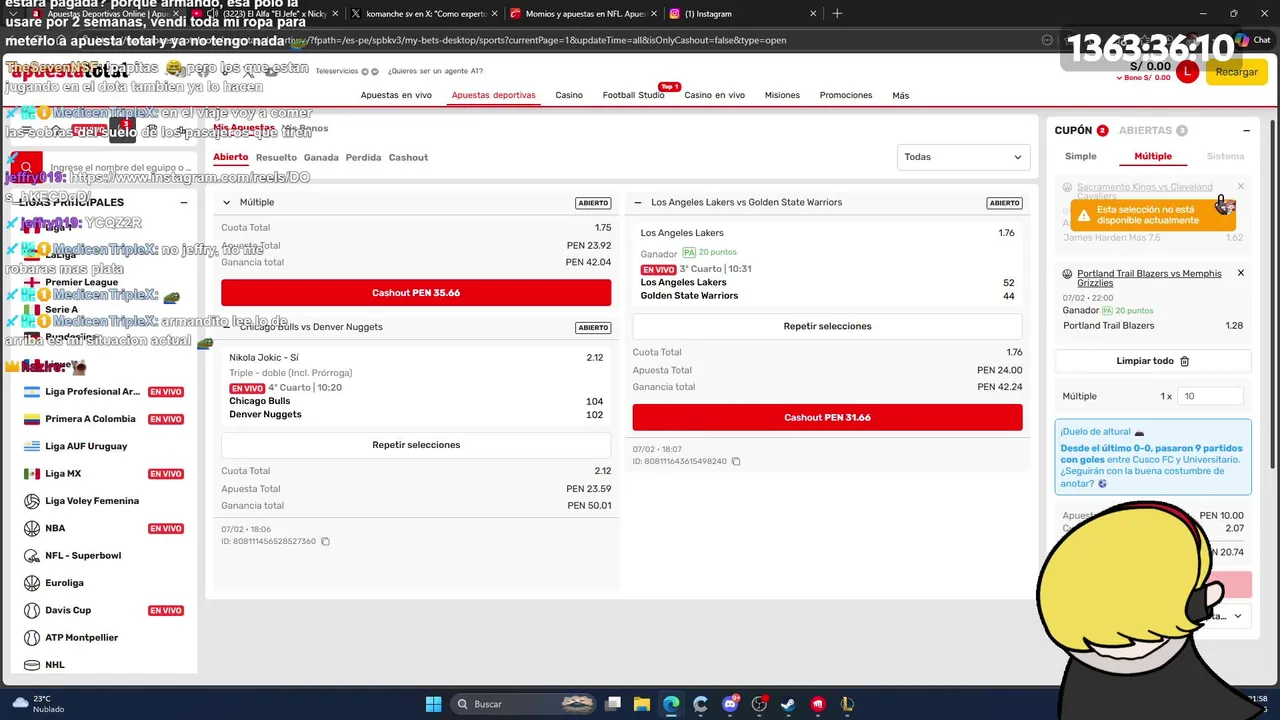This screenshot has height=720, width=1280.
Task: Open File Explorer from the taskbar
Action: click(x=642, y=704)
